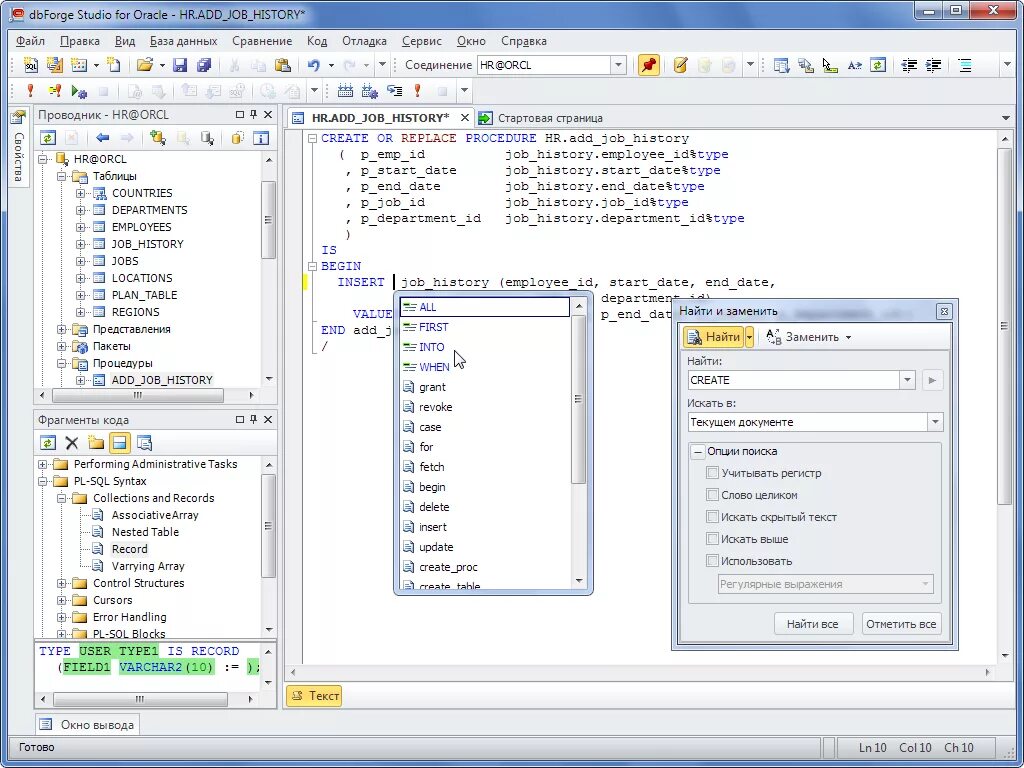Click the refresh icon in Explorer panel
This screenshot has width=1024, height=768.
[x=48, y=138]
